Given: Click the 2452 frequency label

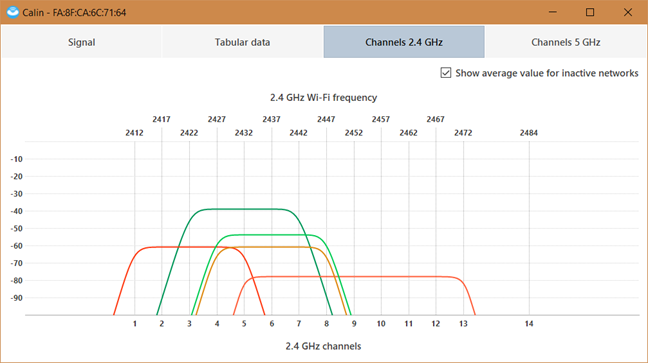Looking at the screenshot, I should click(x=354, y=133).
